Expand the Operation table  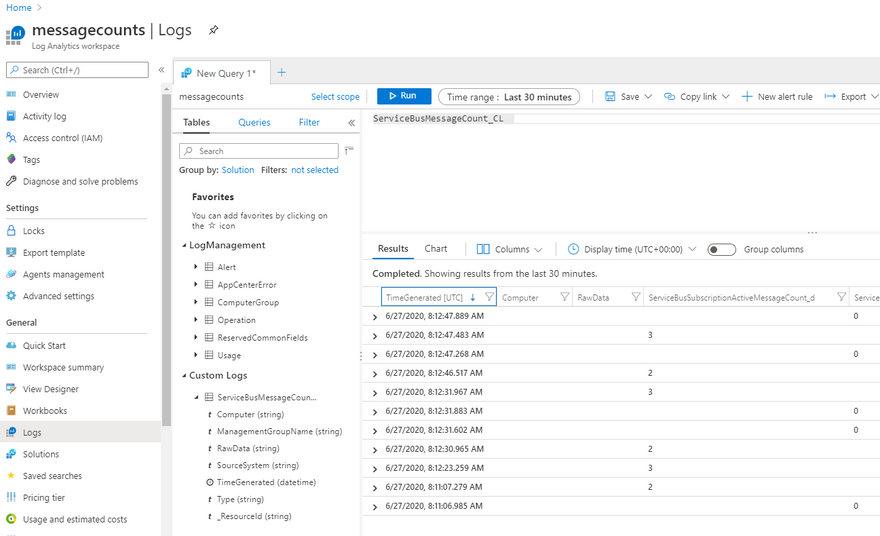tap(195, 320)
